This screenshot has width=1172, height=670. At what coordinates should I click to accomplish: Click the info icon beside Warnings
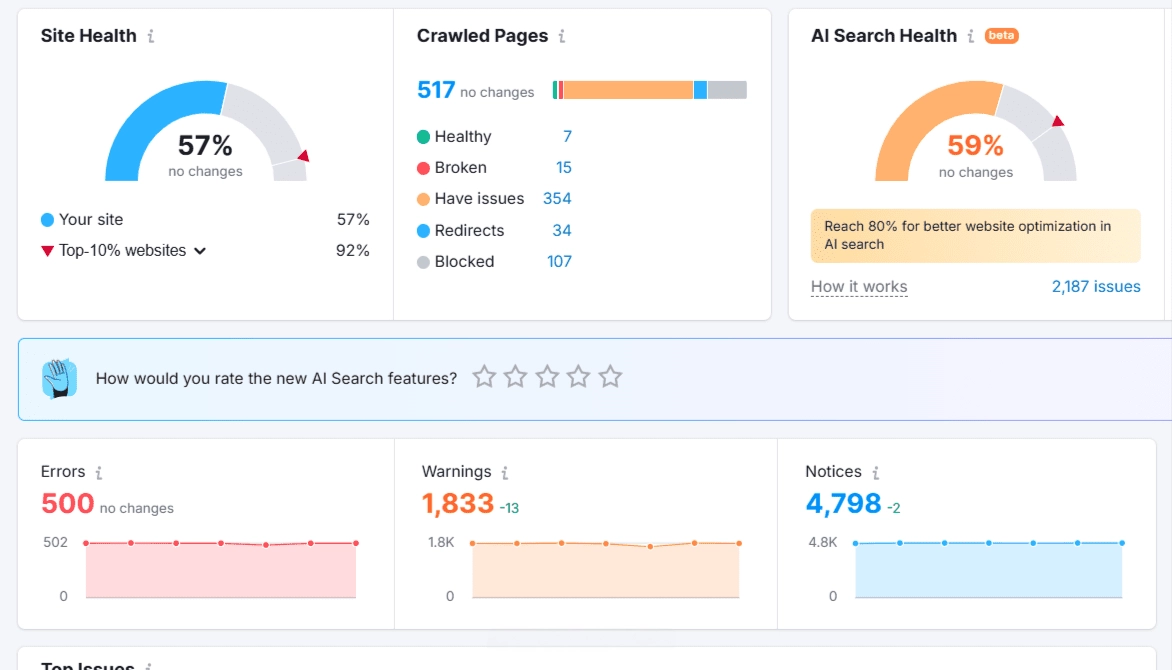[x=505, y=473]
